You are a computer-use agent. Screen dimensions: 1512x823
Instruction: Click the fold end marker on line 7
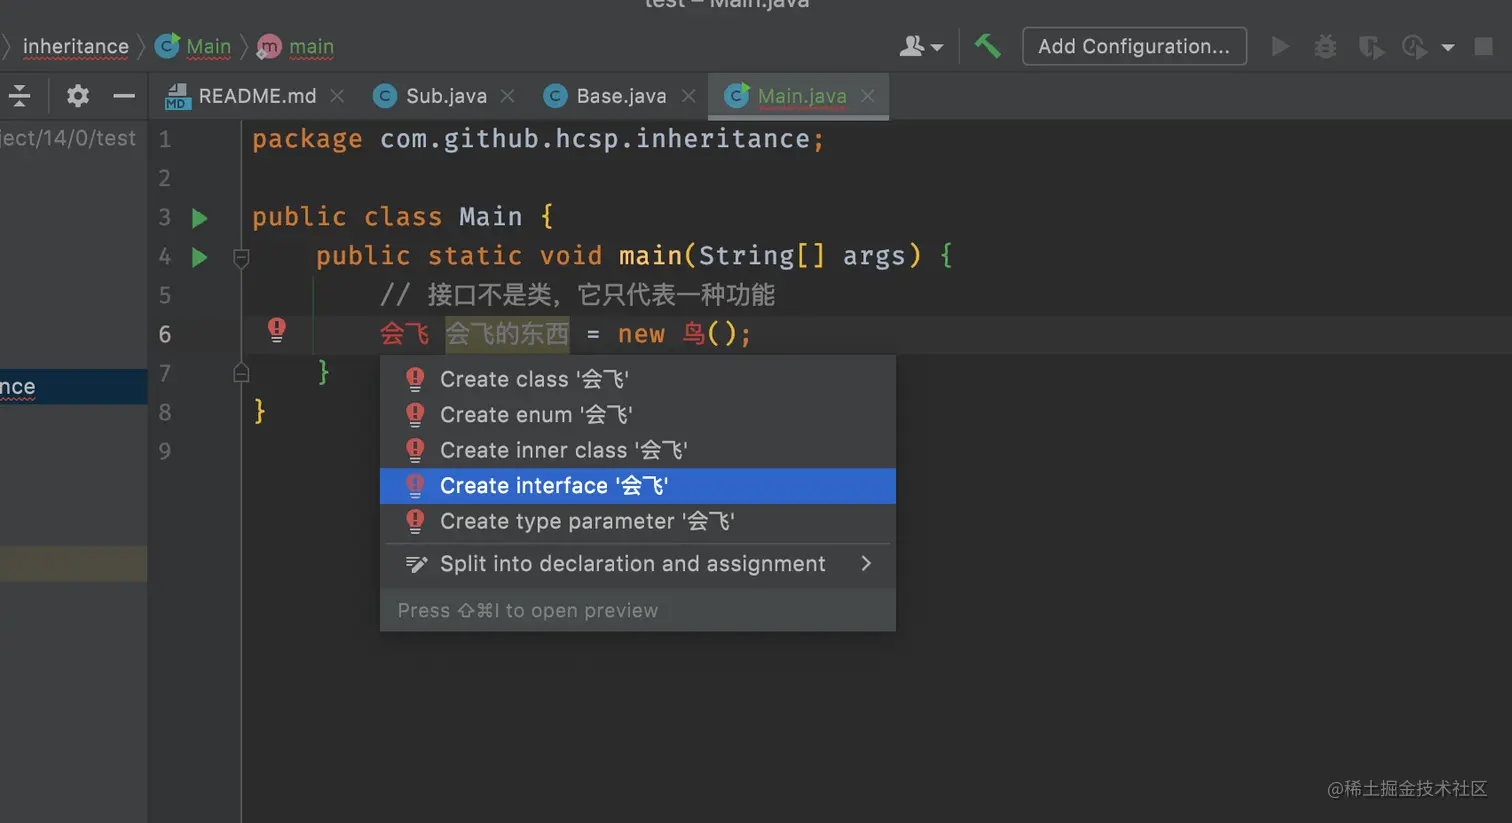(x=241, y=373)
